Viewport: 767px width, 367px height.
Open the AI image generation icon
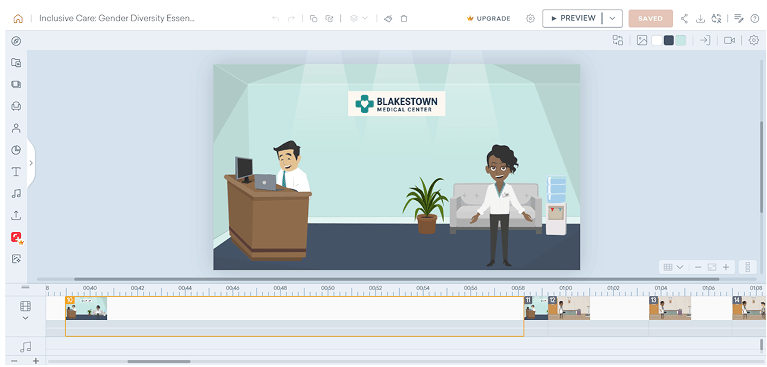tap(16, 259)
